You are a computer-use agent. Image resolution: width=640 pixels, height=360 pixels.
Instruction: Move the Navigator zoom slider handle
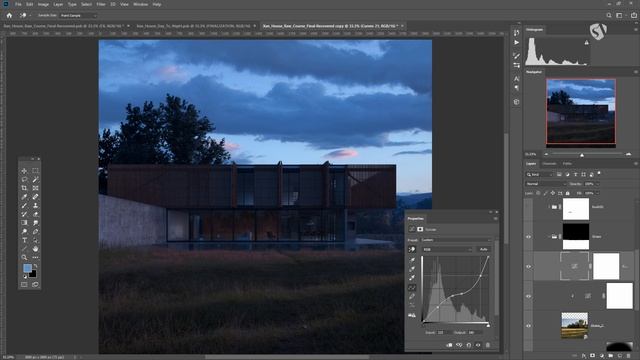coord(582,155)
